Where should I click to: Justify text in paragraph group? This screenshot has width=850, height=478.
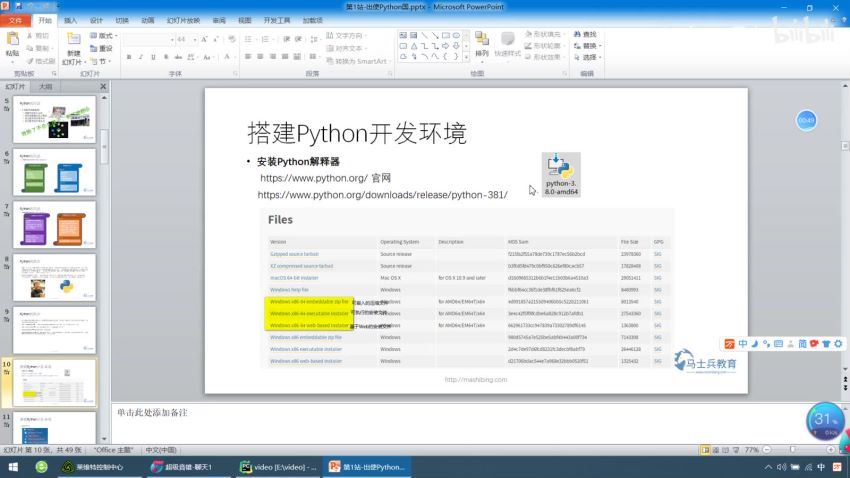[285, 56]
